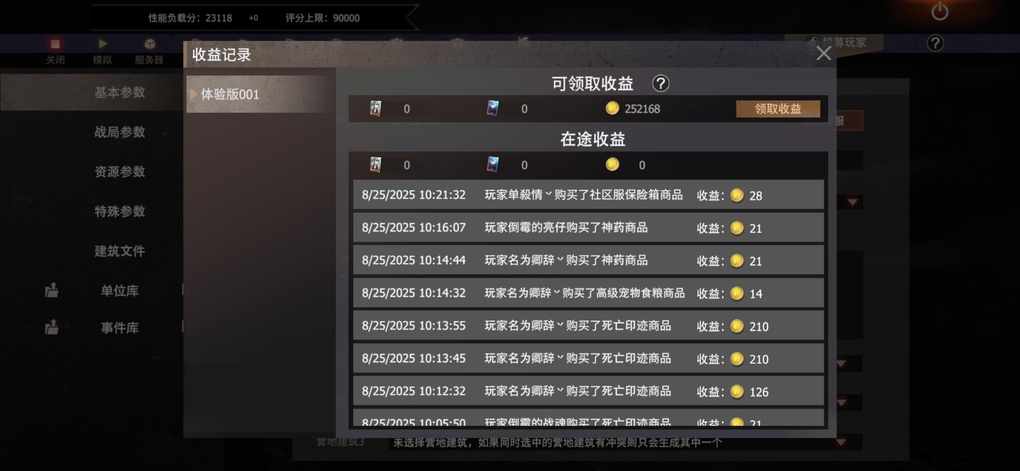Switch to 特殊参数 settings

[x=120, y=211]
